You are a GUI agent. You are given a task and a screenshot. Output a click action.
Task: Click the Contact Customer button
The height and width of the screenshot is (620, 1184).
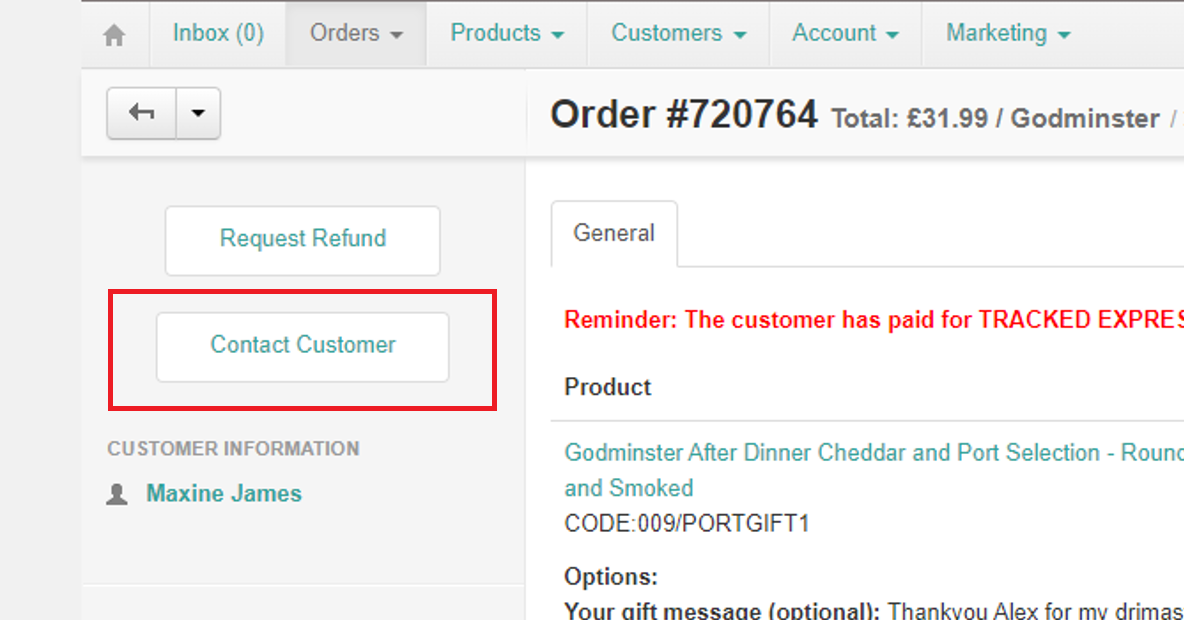(x=303, y=346)
